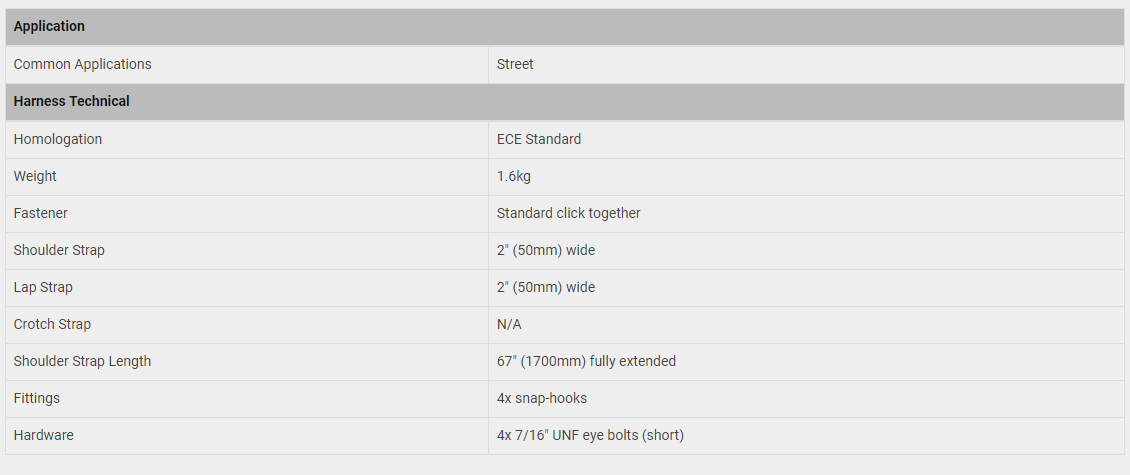Select the Crotch Strap row label
This screenshot has width=1130, height=475.
(53, 324)
